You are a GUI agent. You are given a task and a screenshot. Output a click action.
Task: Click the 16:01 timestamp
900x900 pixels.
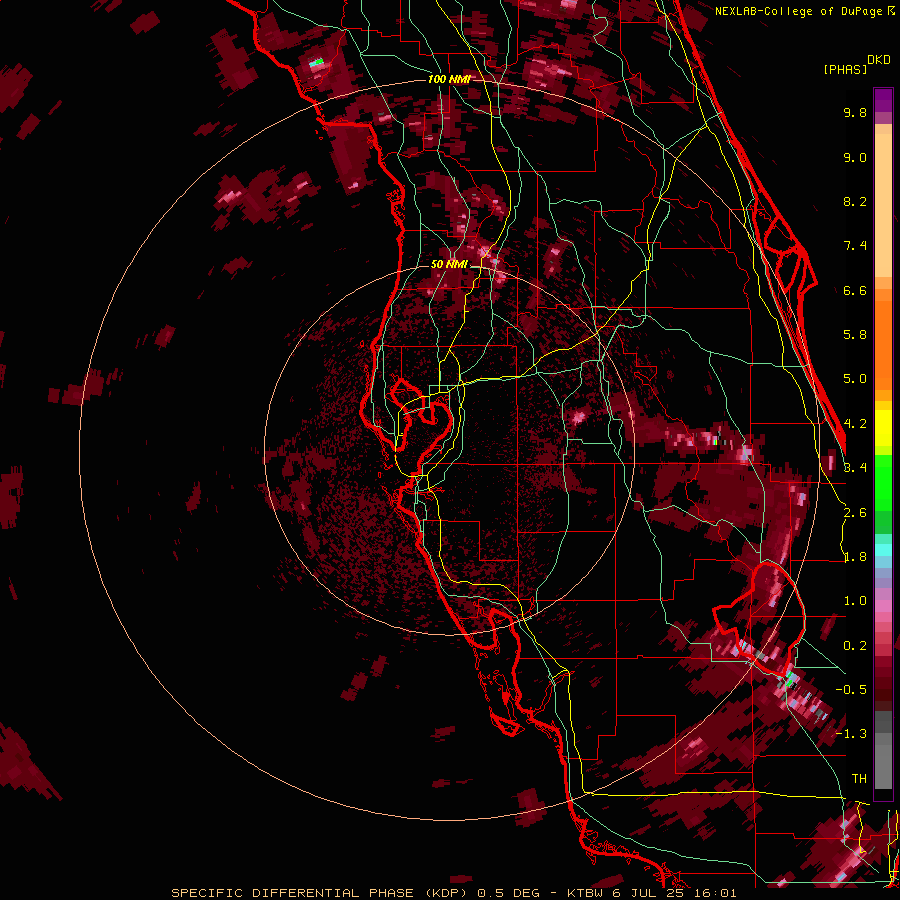[715, 893]
